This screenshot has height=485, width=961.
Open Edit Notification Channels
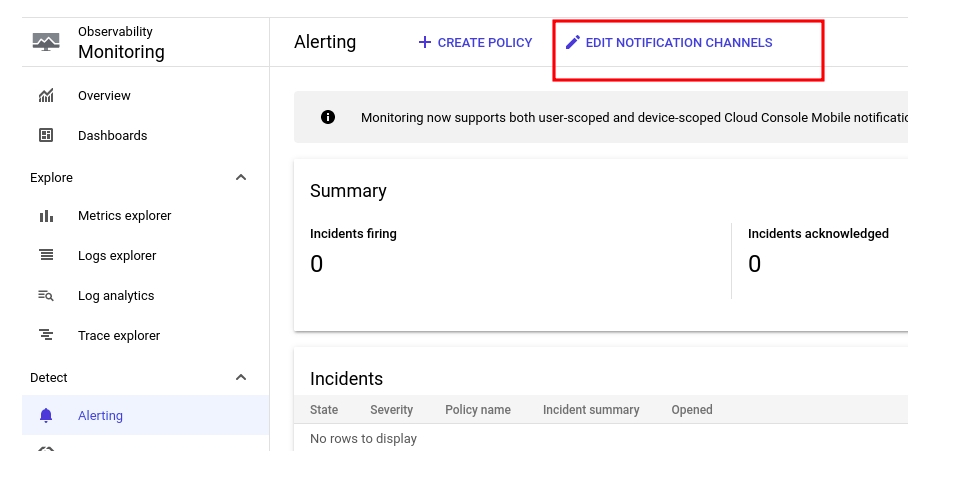point(668,43)
